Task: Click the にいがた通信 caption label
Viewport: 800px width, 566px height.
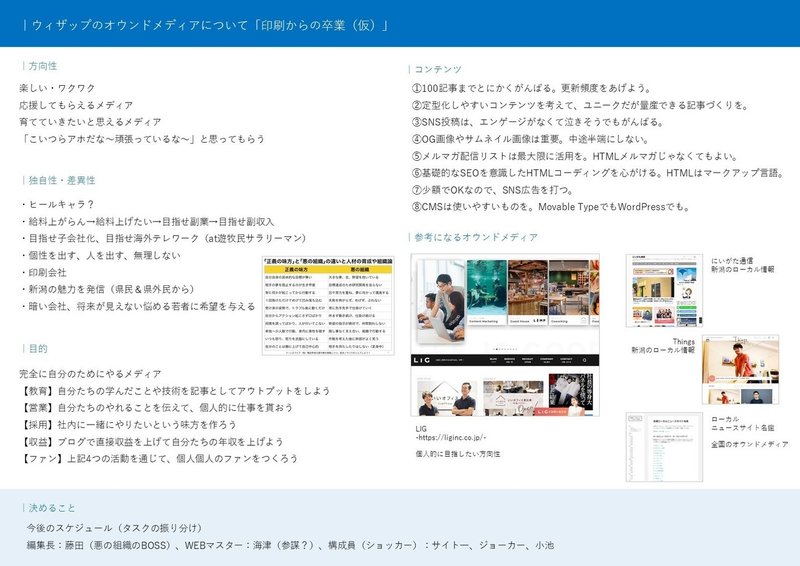Action: [742, 265]
